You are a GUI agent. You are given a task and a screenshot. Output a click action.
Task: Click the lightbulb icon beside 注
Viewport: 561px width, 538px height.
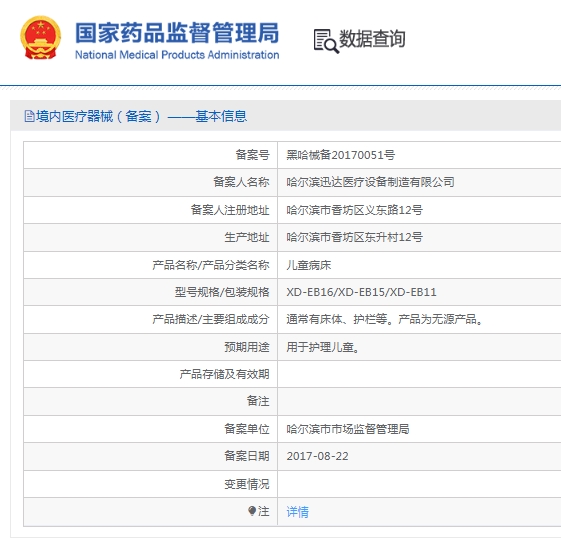(252, 511)
